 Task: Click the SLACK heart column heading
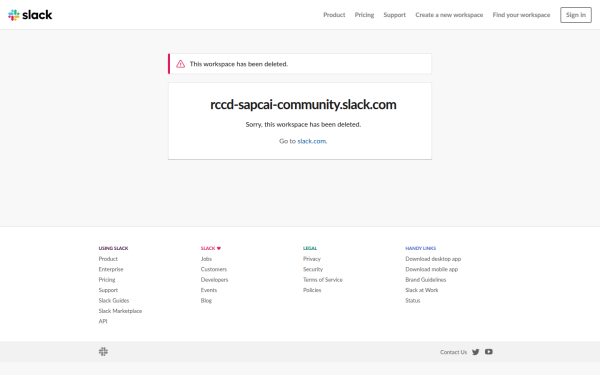tap(211, 248)
